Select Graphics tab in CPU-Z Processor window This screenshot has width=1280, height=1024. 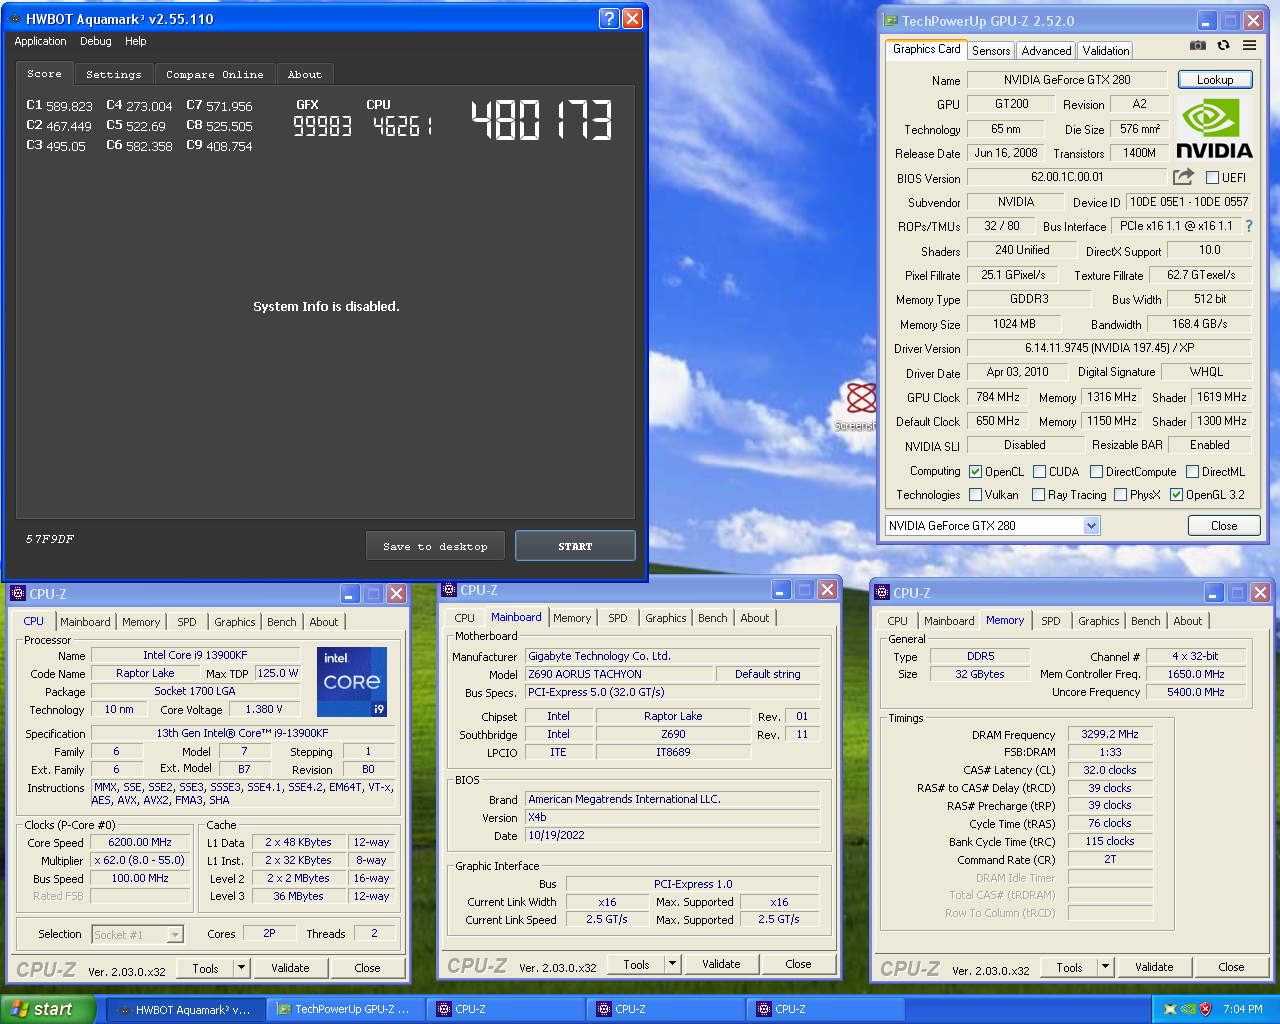pyautogui.click(x=235, y=622)
